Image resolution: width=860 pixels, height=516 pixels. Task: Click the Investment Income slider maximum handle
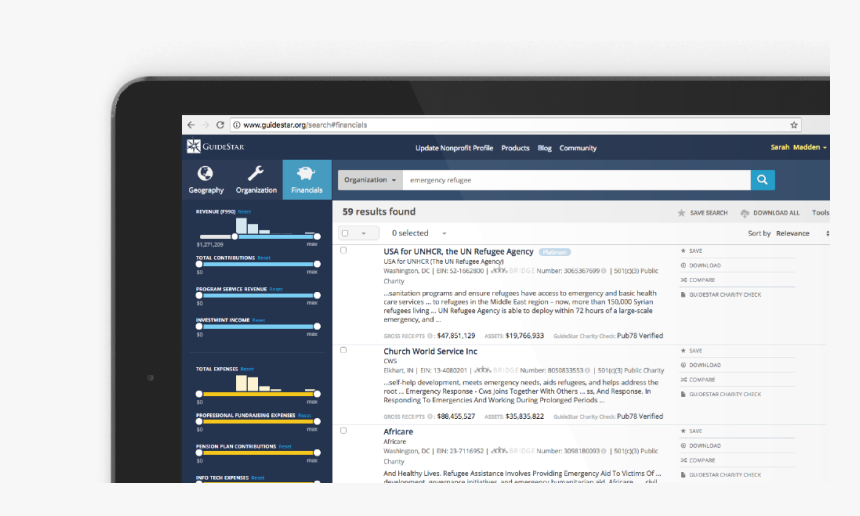click(317, 326)
